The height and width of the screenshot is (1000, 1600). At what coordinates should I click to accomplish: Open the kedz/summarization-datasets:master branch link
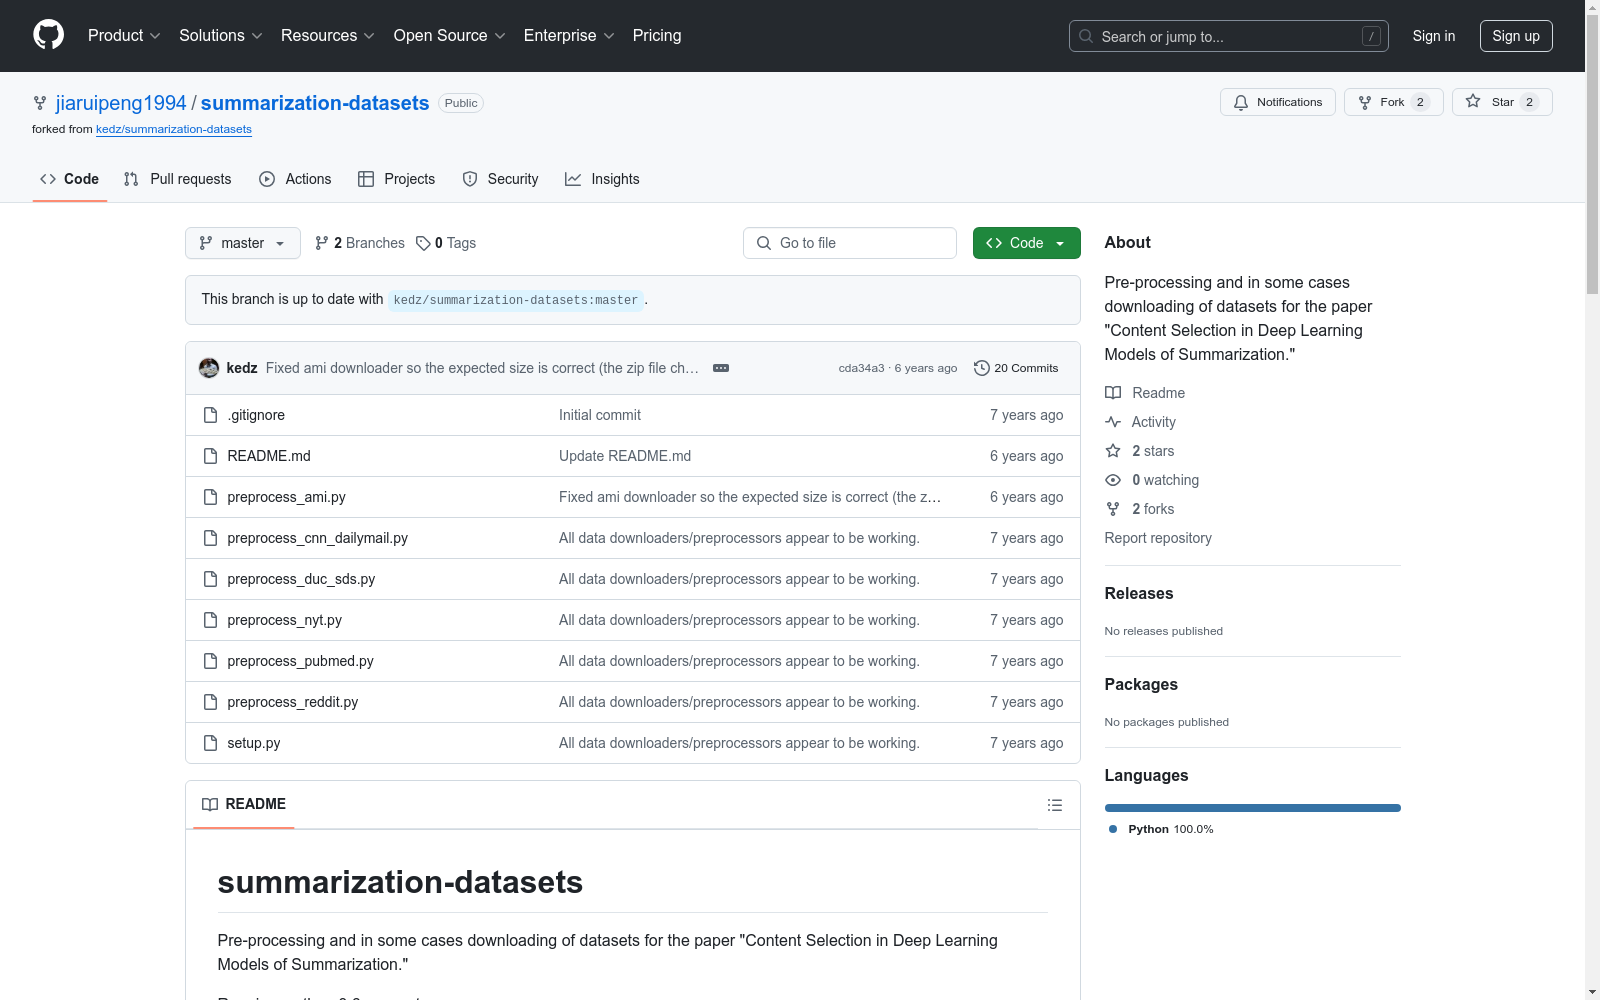point(516,300)
